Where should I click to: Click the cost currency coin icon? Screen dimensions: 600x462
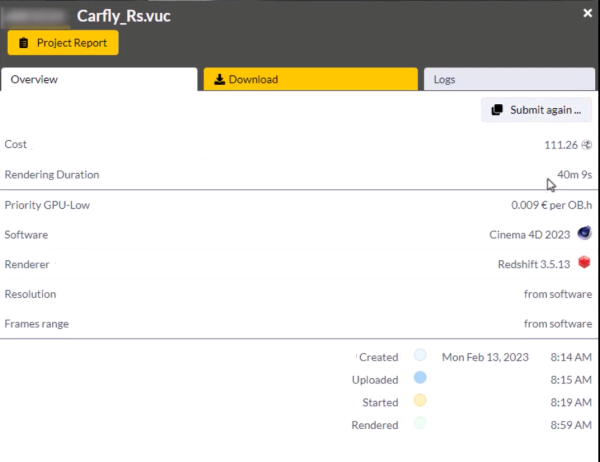(586, 145)
